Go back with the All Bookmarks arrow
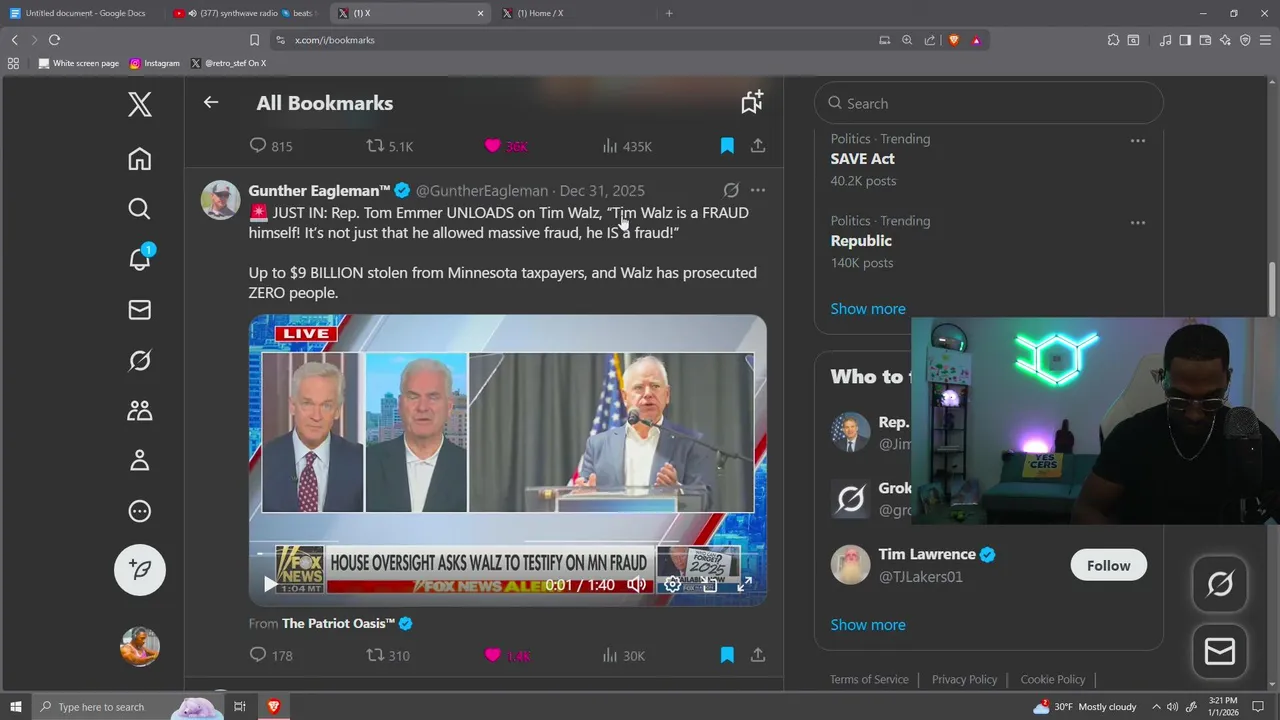The width and height of the screenshot is (1280, 720). (x=211, y=102)
